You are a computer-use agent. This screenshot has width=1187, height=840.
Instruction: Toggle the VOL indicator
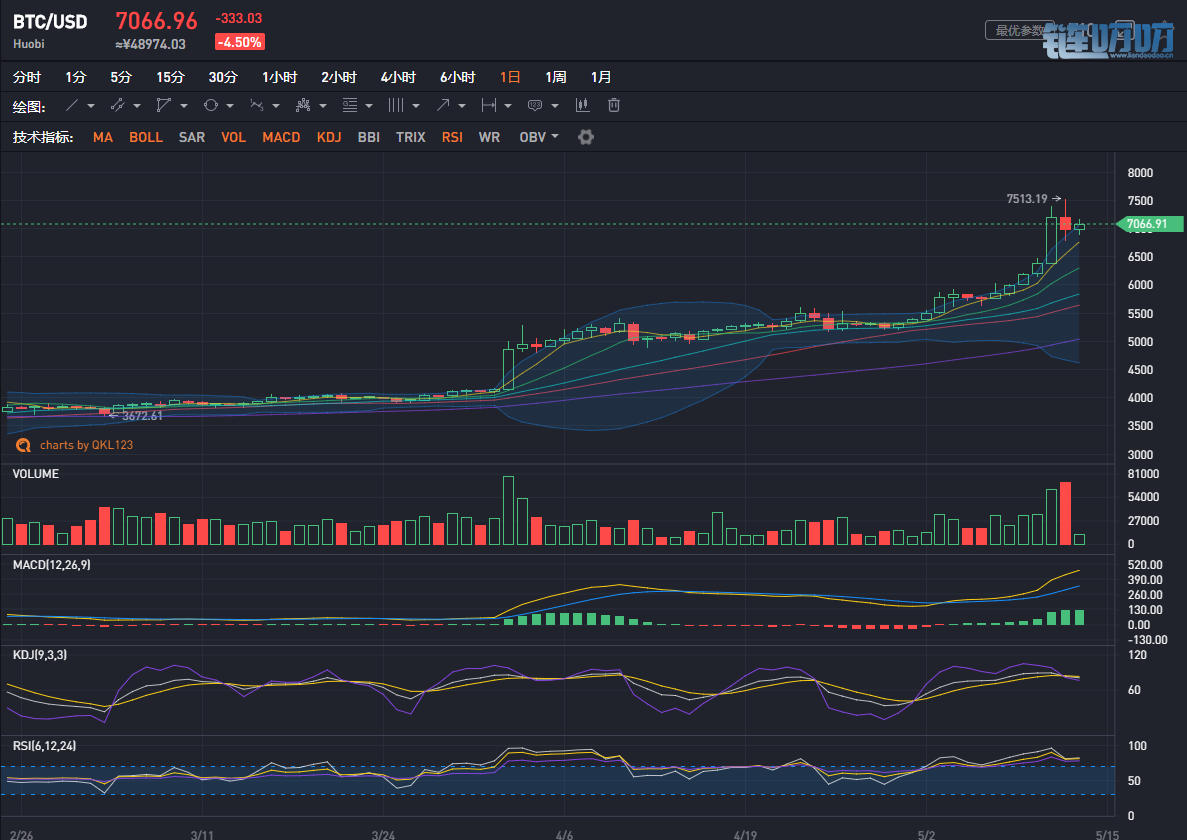pos(233,137)
